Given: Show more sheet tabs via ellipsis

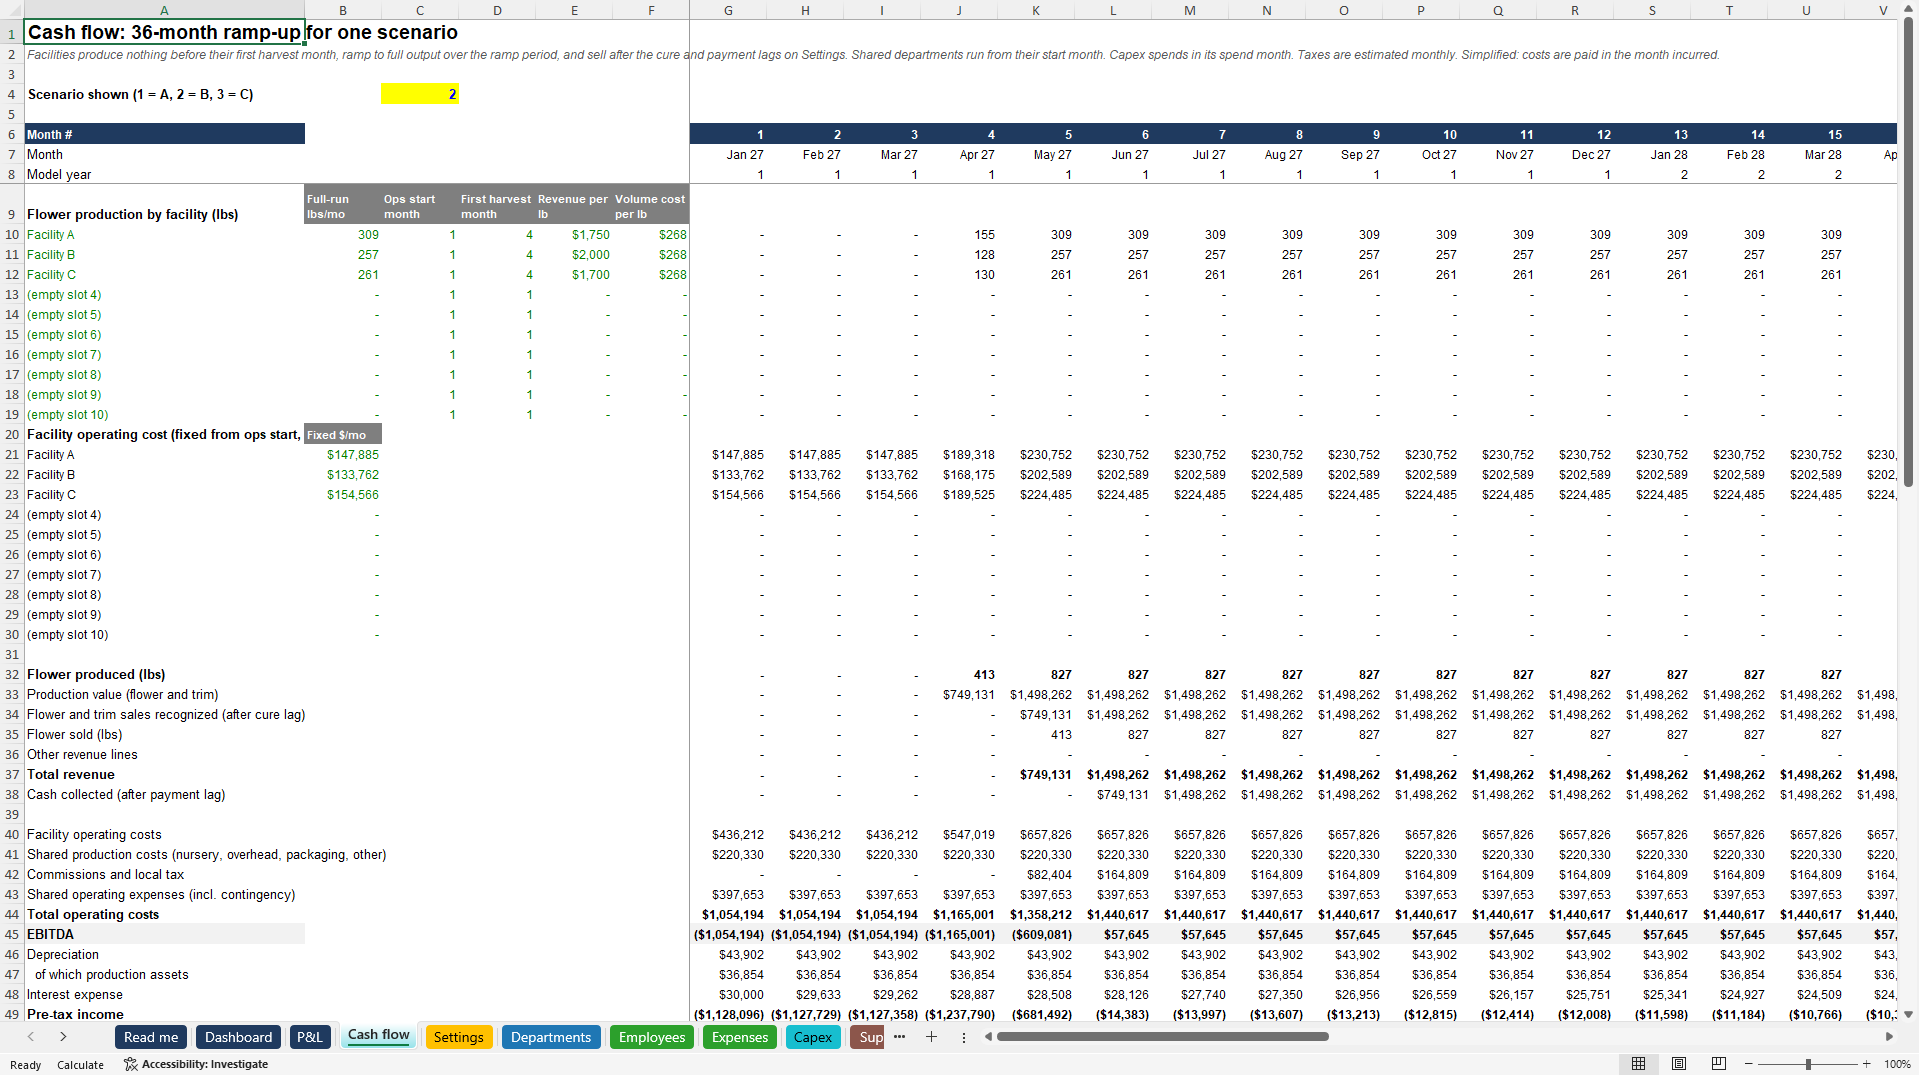Looking at the screenshot, I should (899, 1037).
